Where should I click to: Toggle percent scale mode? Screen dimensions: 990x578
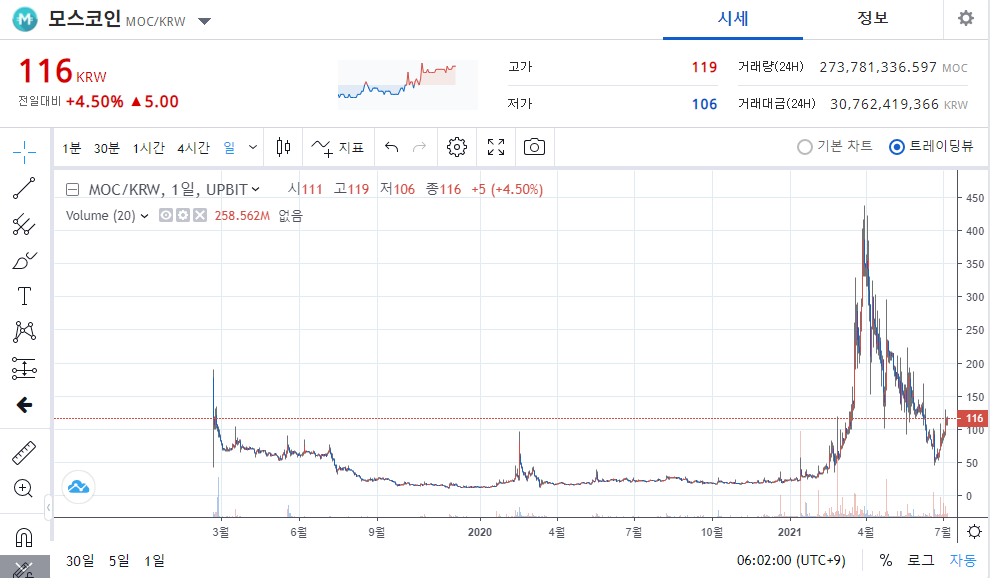pyautogui.click(x=886, y=560)
